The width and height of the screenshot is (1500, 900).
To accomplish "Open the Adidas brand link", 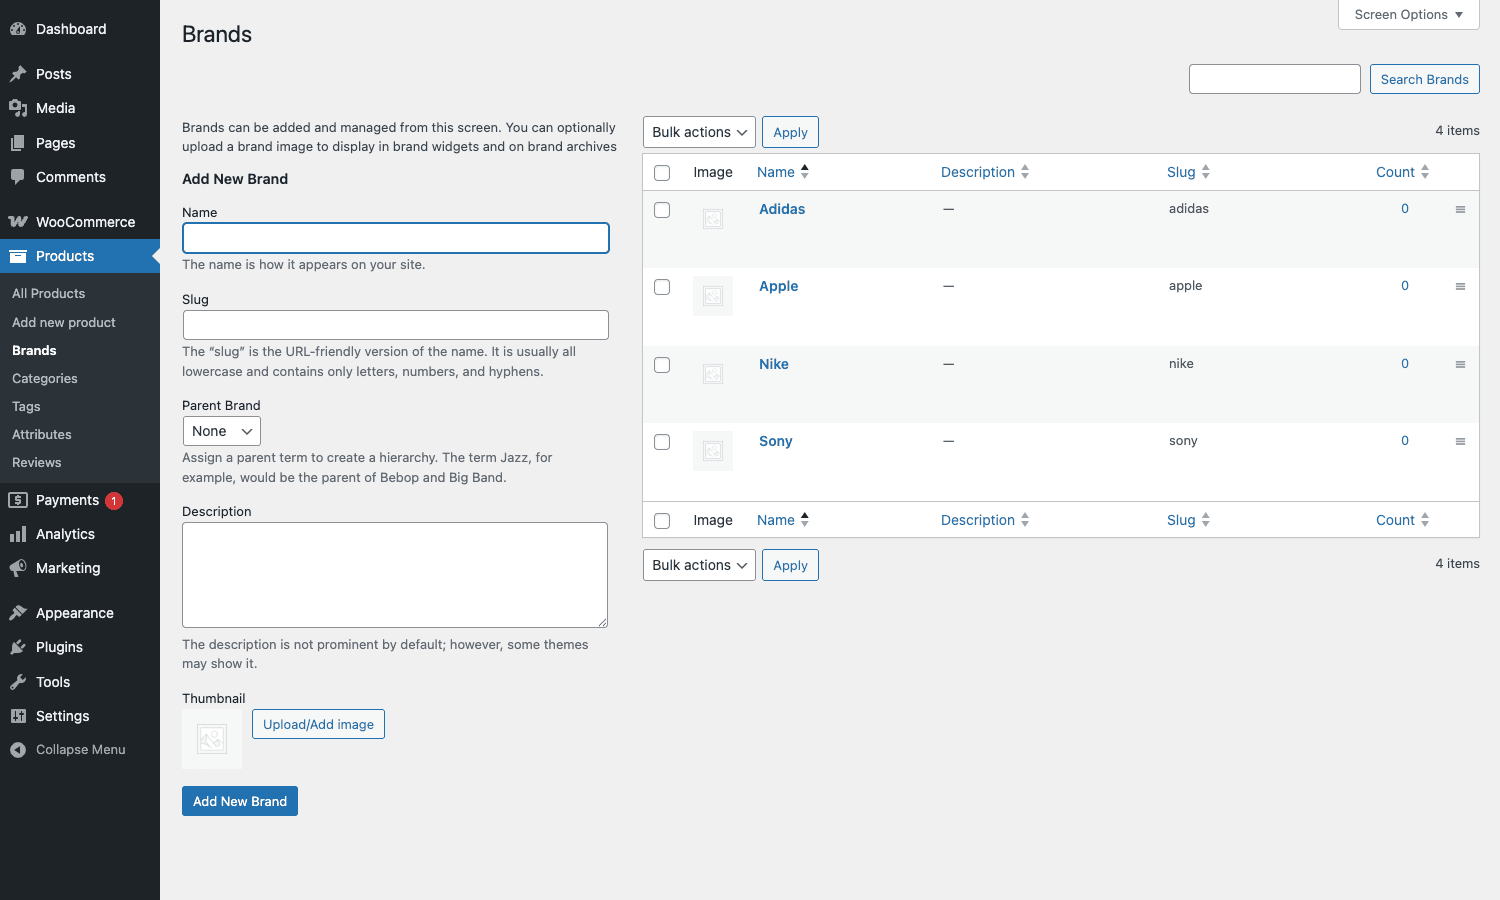I will pyautogui.click(x=782, y=209).
